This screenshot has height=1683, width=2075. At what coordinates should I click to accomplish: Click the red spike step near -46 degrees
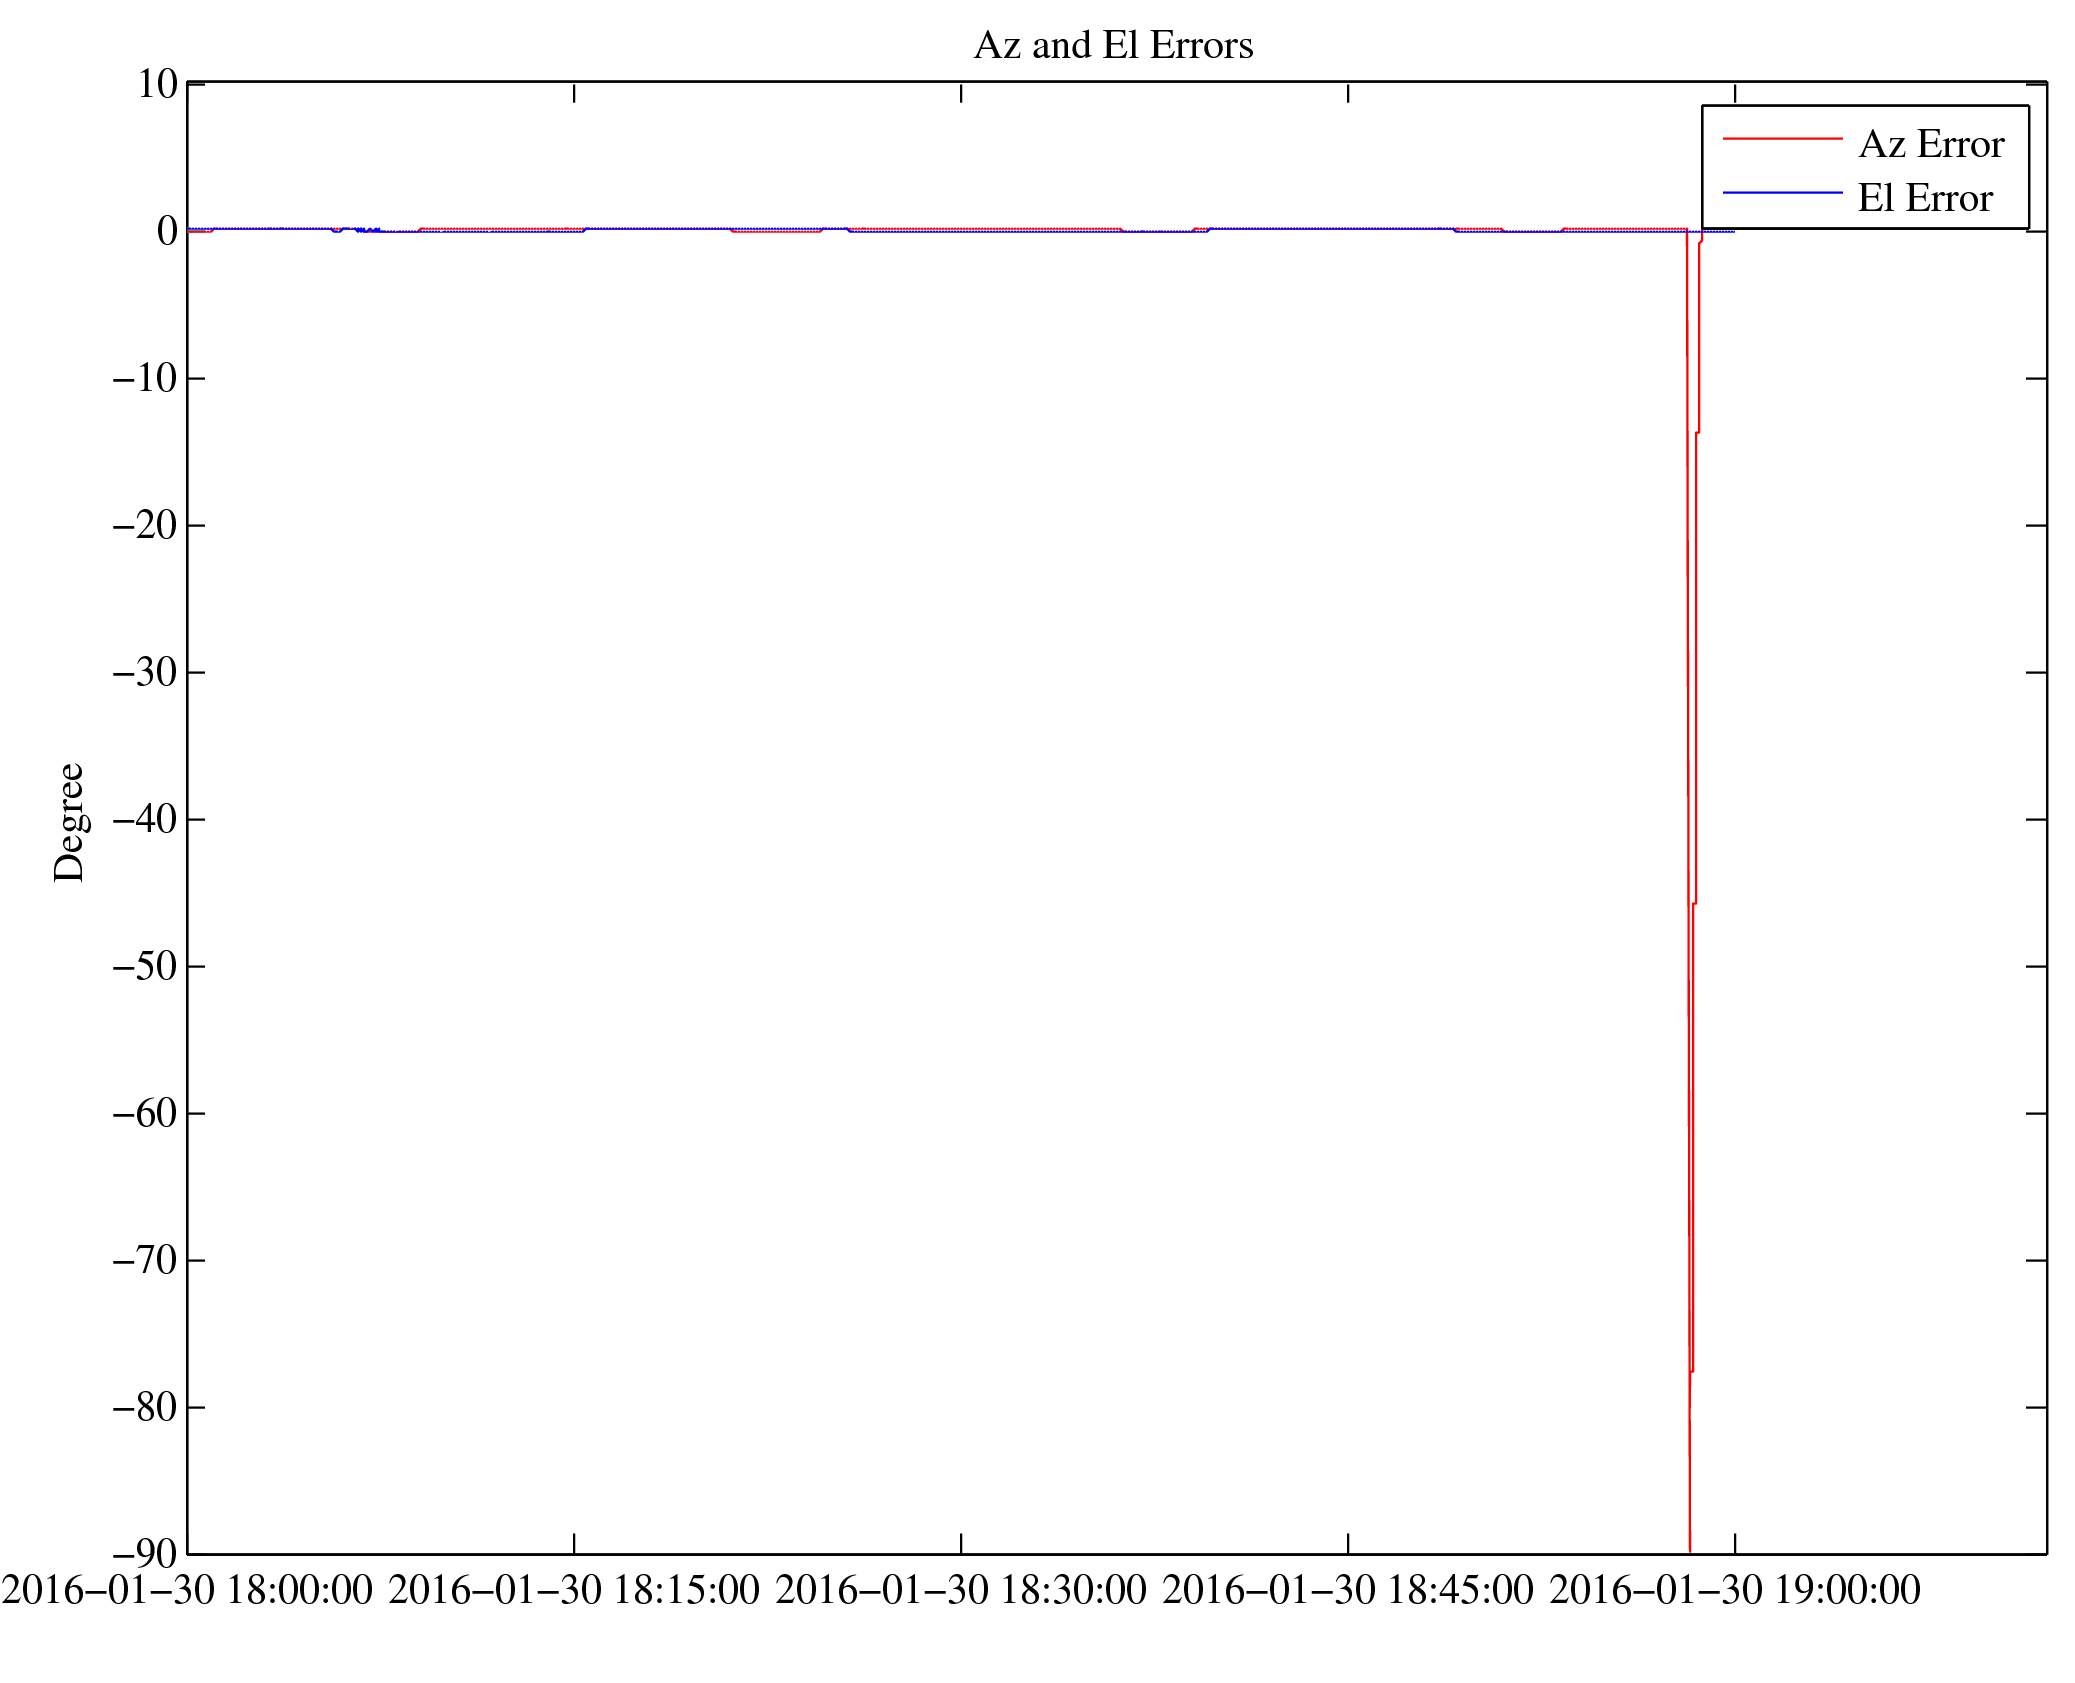click(1694, 903)
